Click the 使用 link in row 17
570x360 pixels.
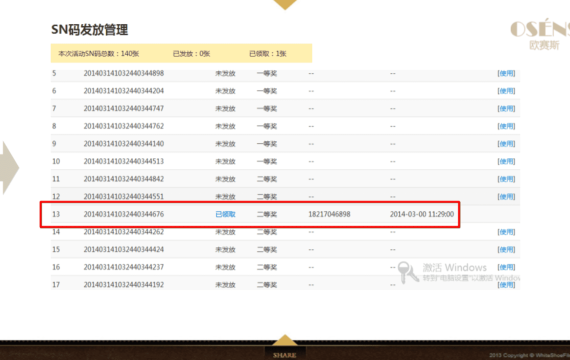[506, 285]
